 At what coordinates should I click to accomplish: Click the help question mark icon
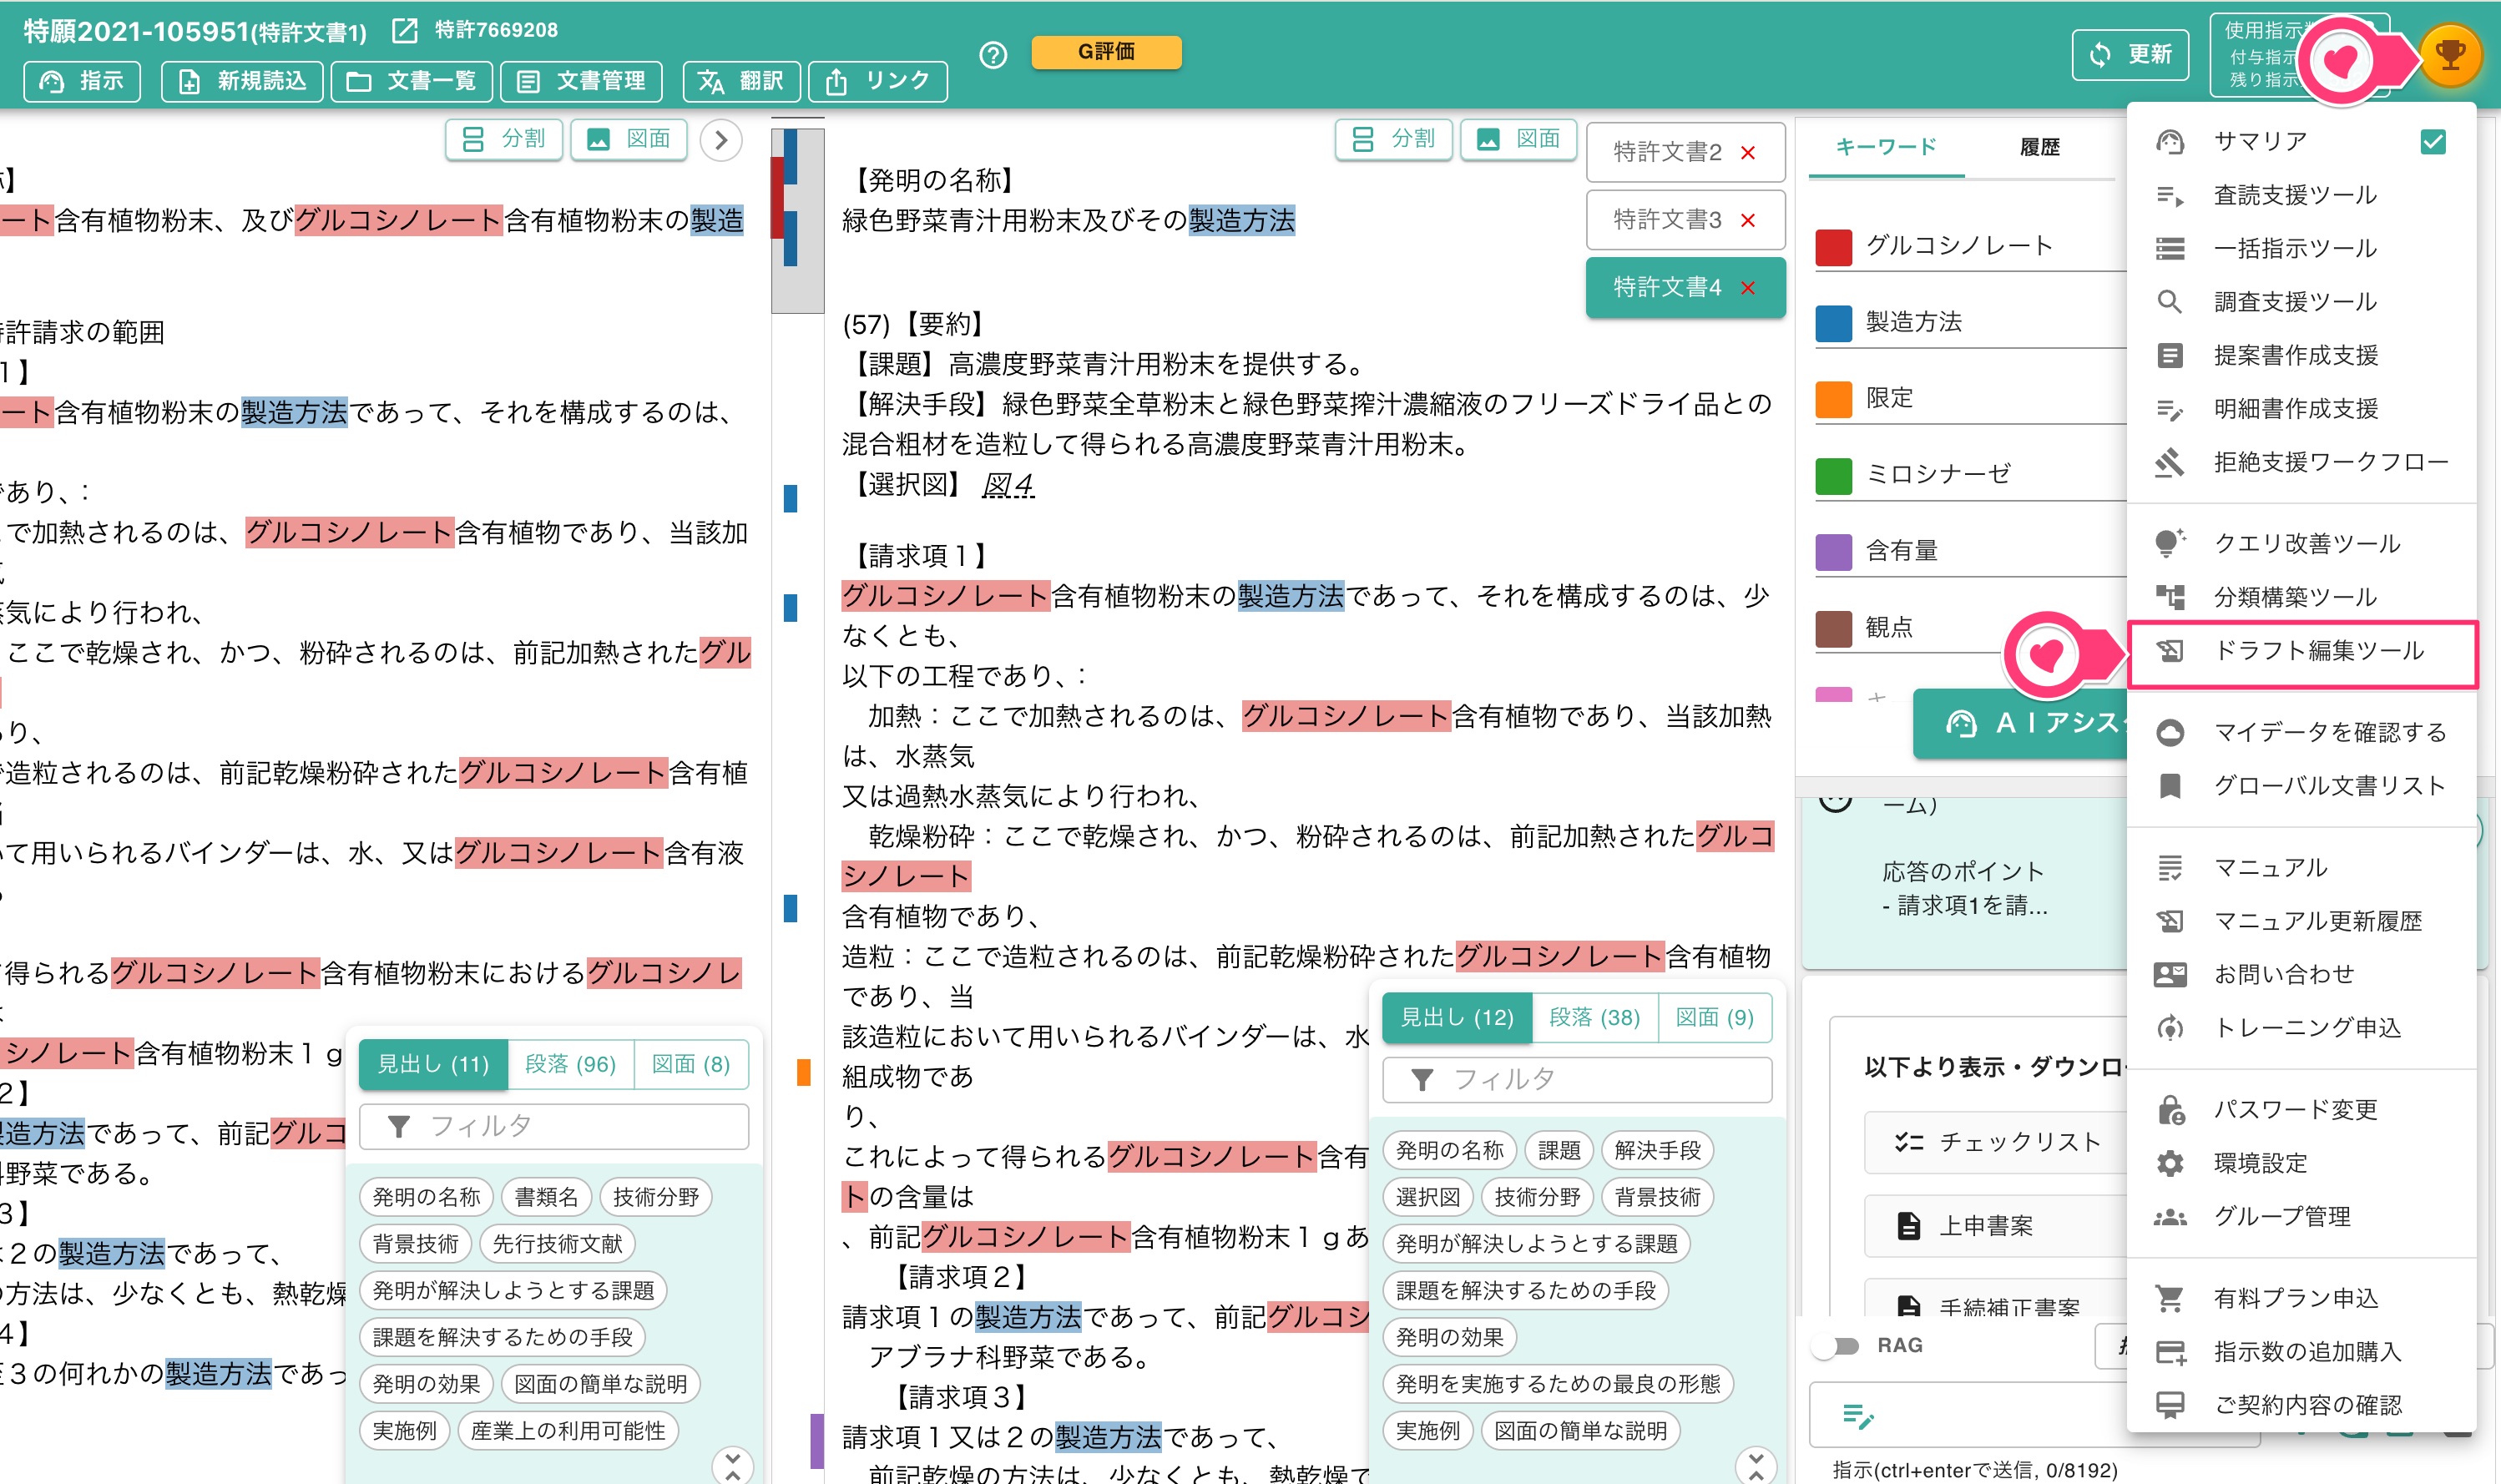tap(993, 55)
